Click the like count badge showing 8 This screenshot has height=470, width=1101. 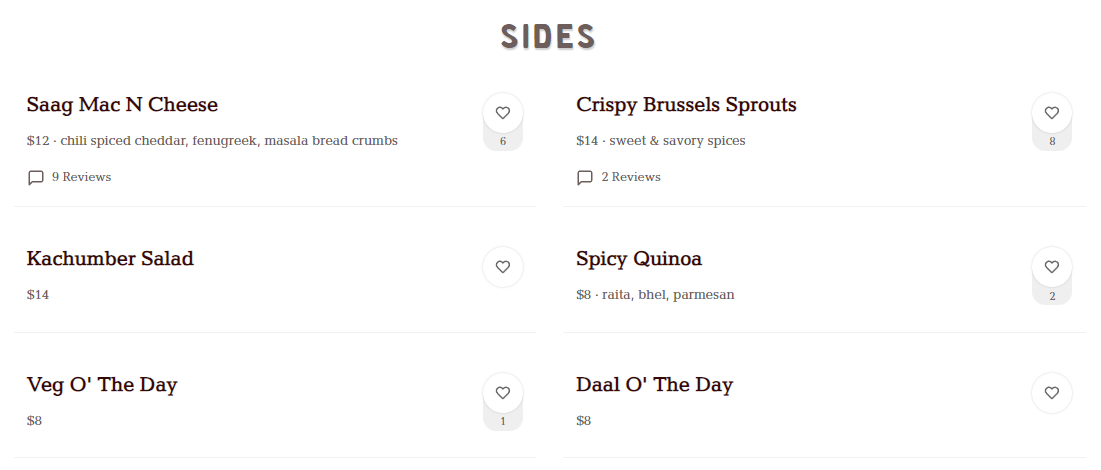pos(1052,142)
